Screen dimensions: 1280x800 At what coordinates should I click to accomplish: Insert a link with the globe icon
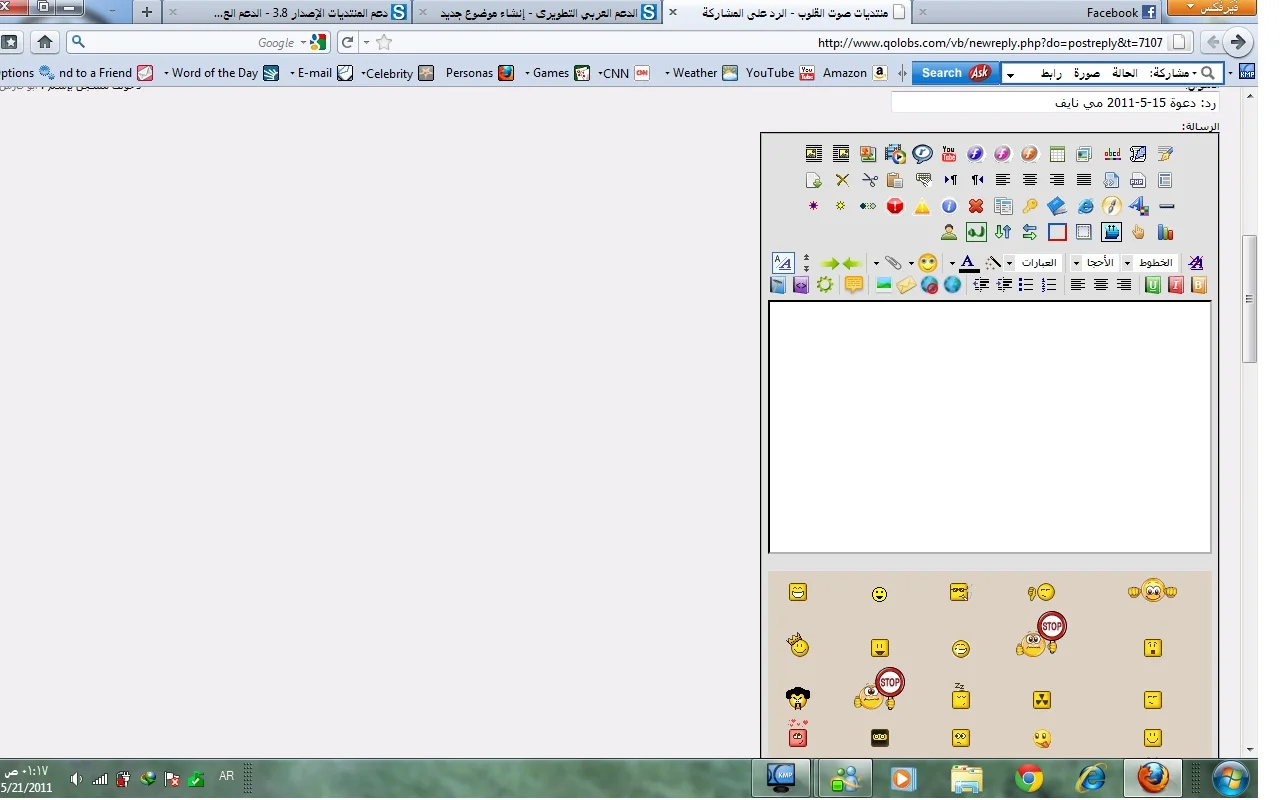952,285
